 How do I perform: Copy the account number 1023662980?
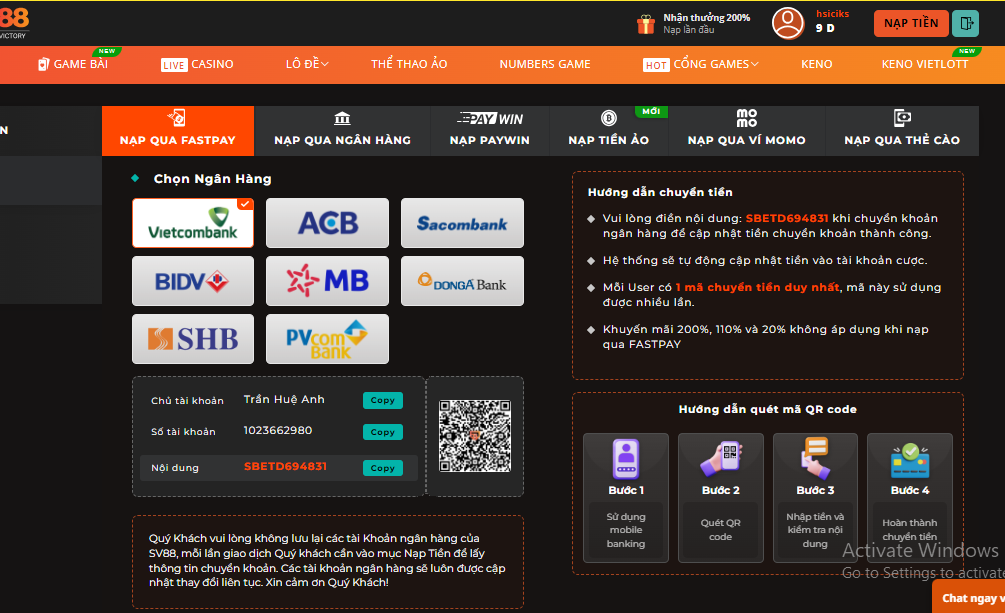pos(383,432)
